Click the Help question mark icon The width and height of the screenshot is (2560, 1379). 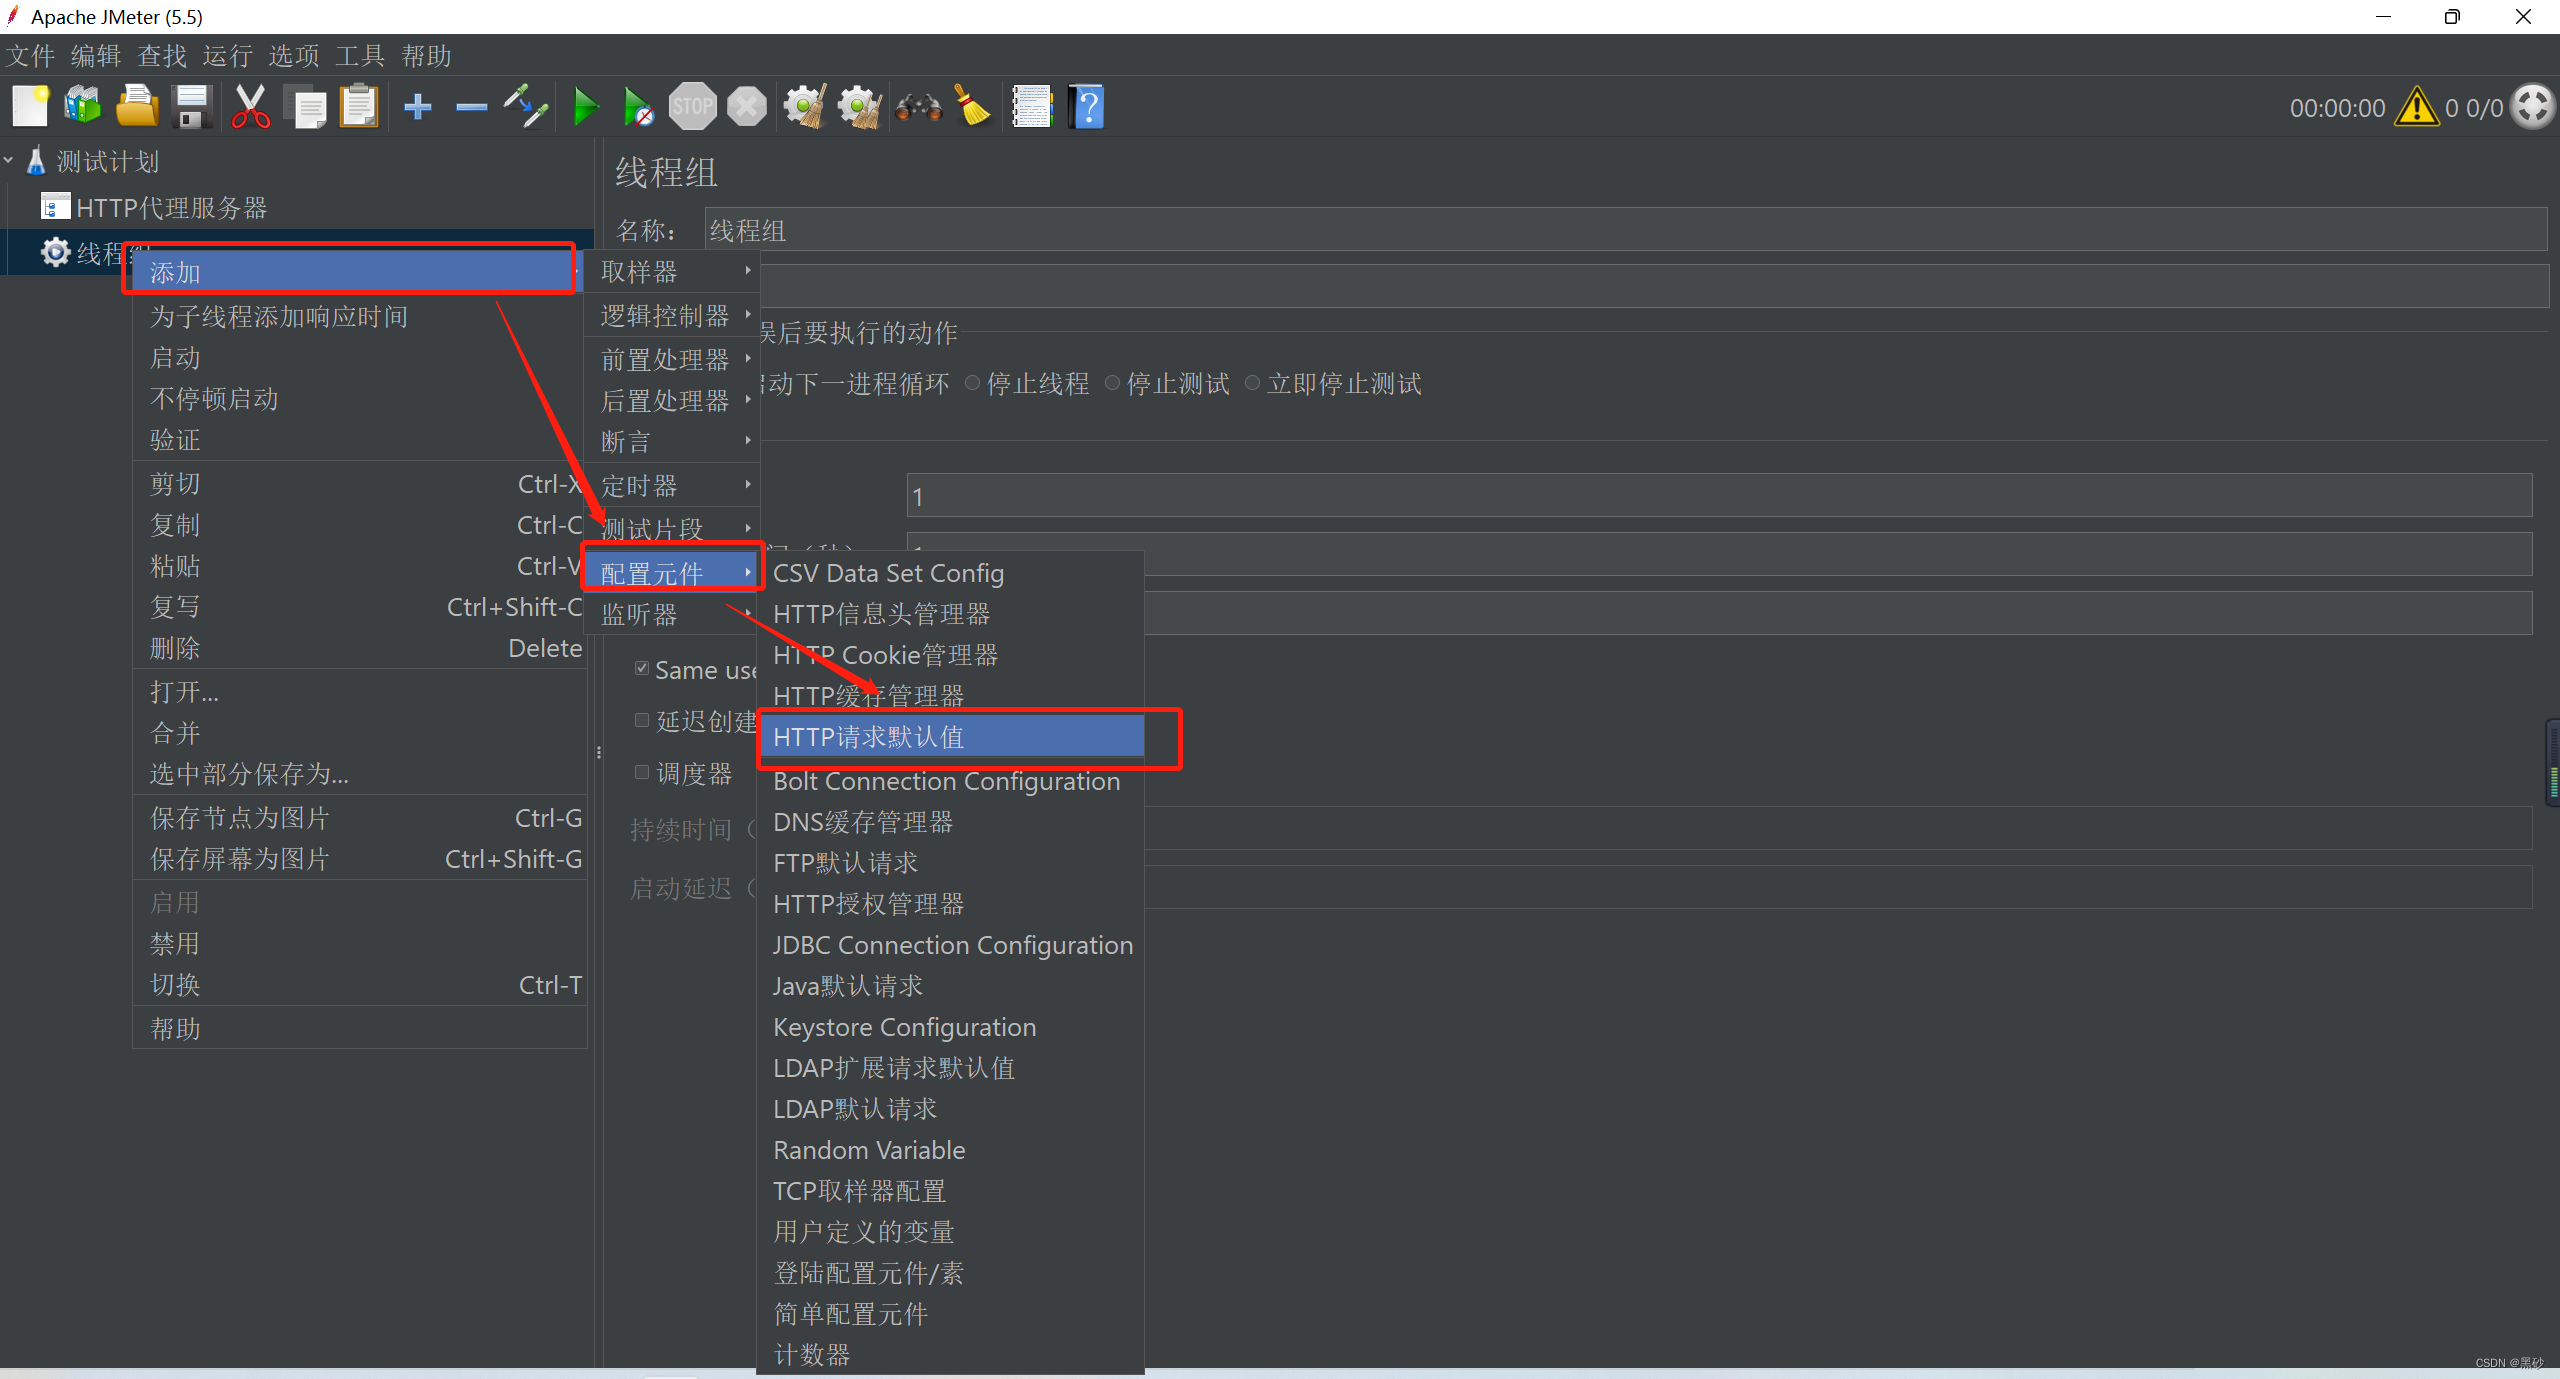(x=1087, y=107)
